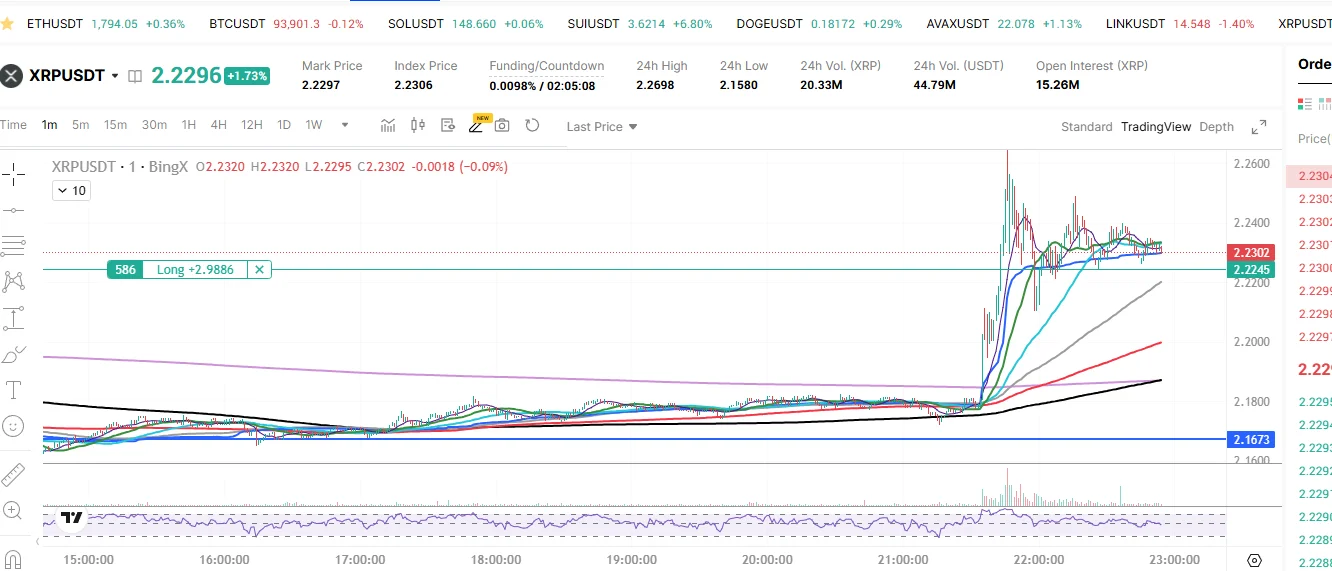
Task: Select the 1H timeframe
Action: [188, 125]
